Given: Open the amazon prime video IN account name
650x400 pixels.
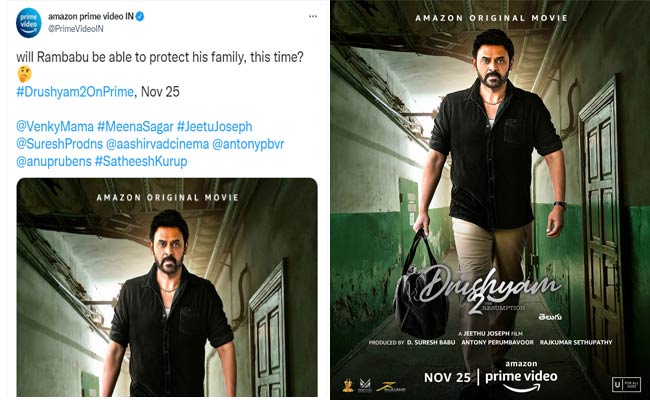Looking at the screenshot, I should [91, 17].
